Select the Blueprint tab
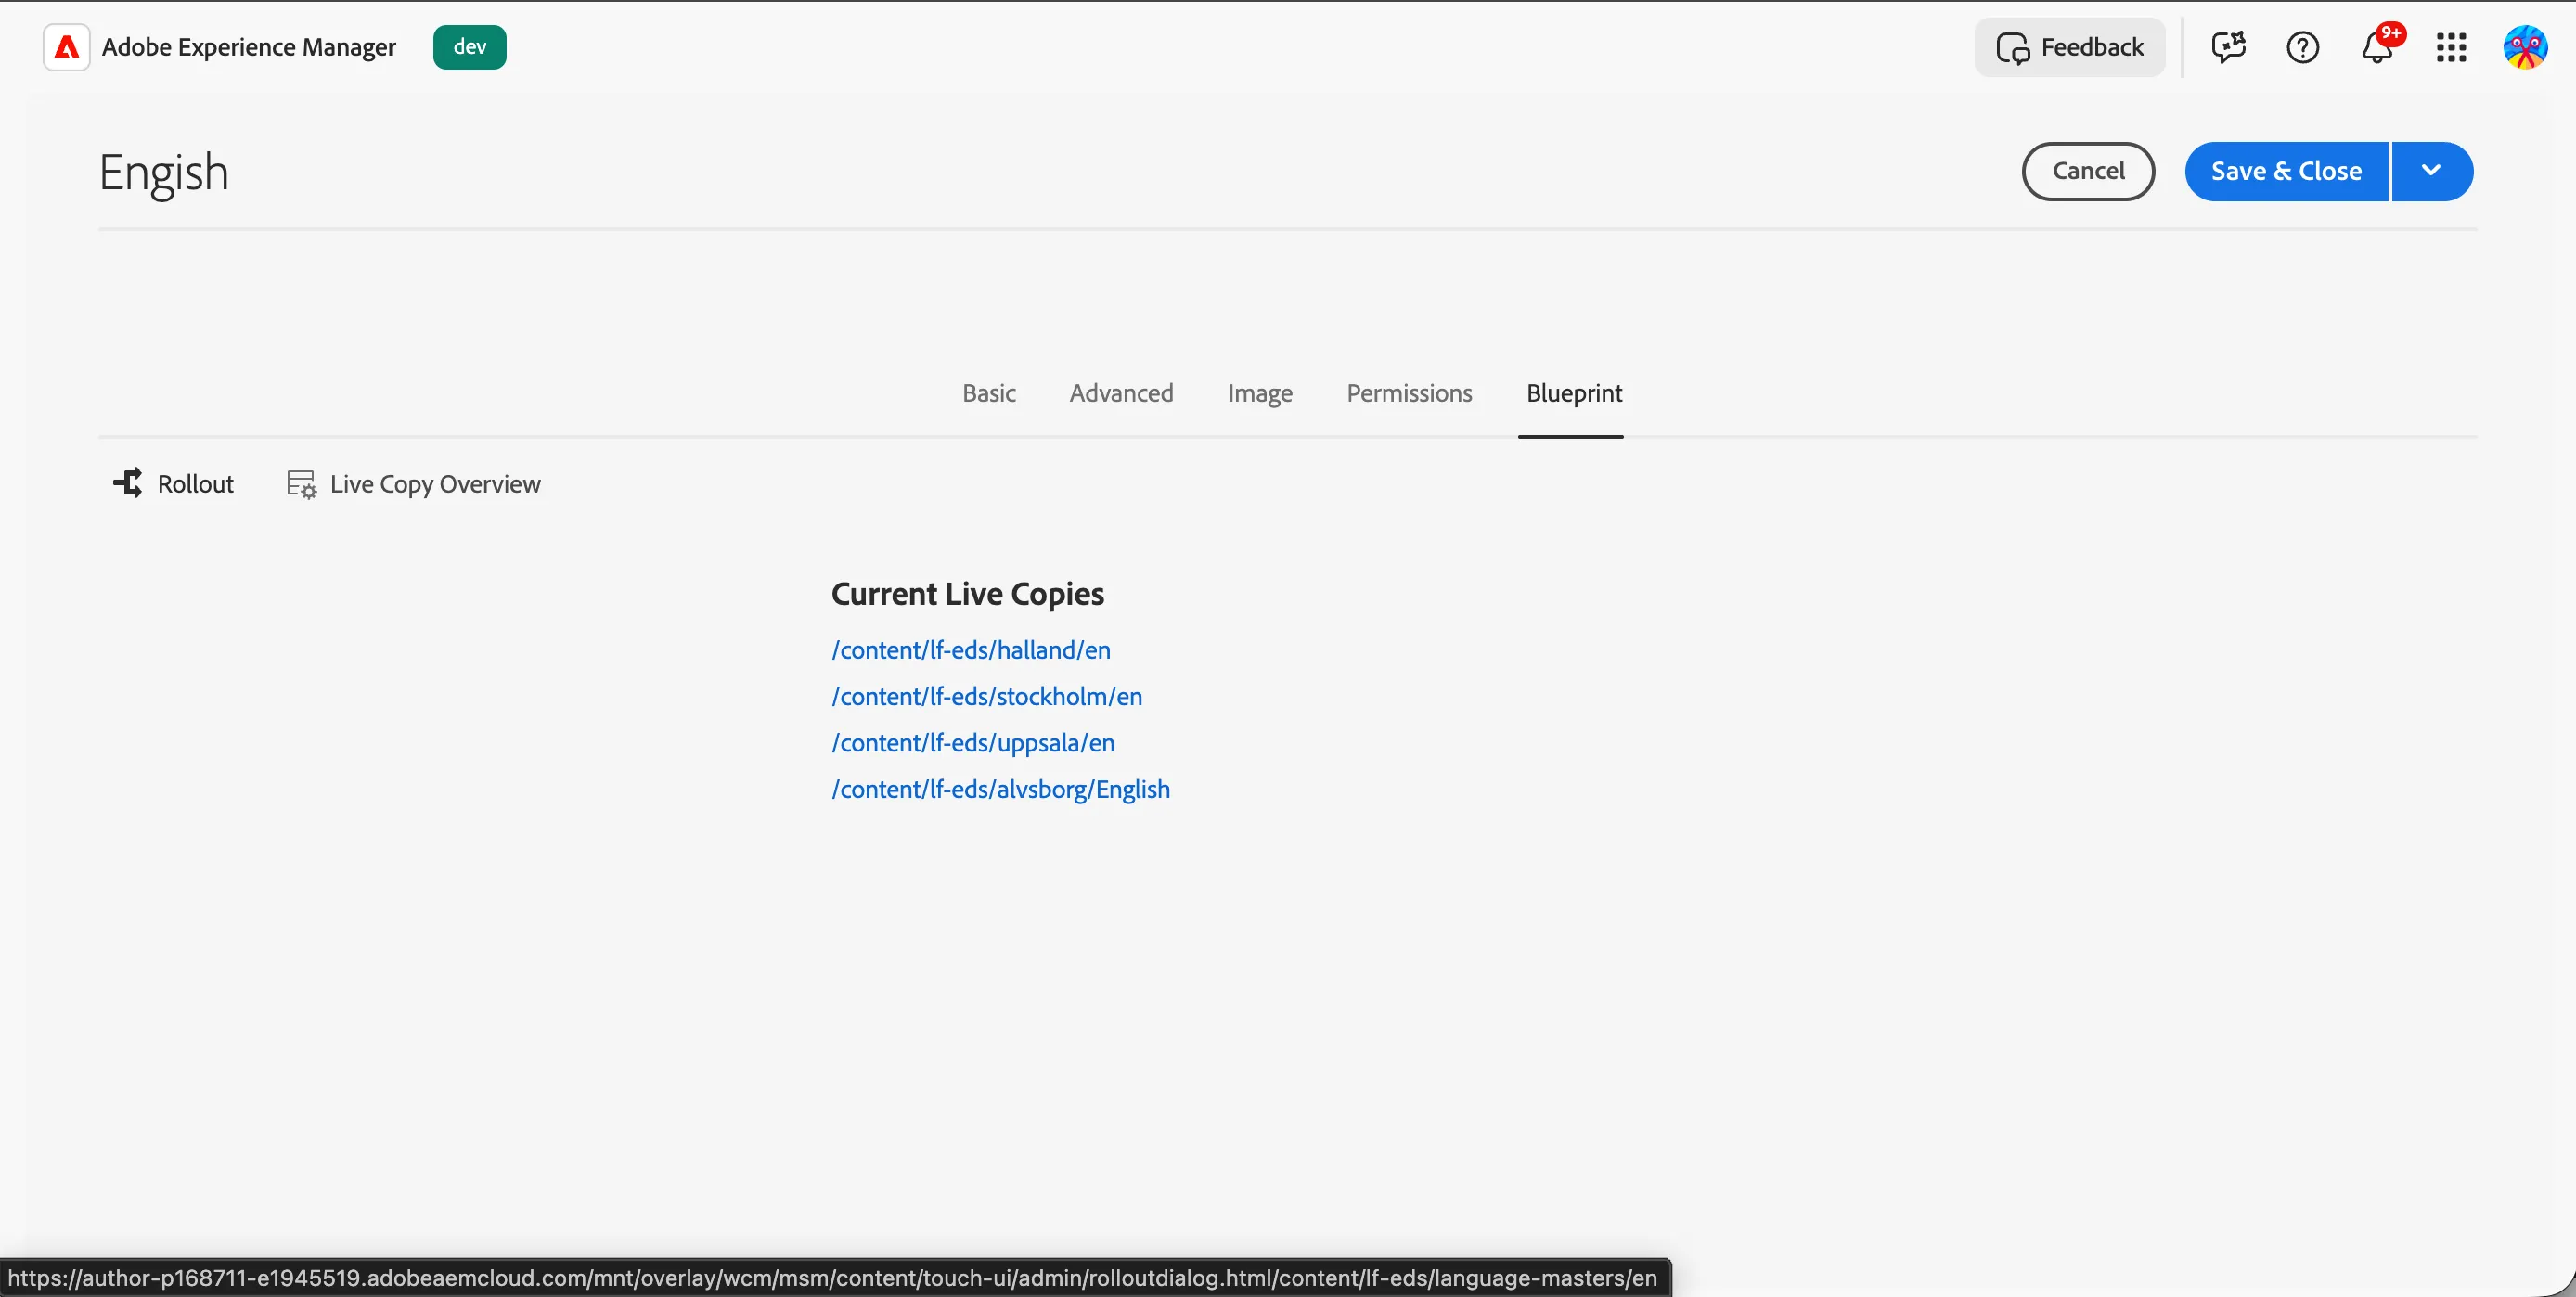Viewport: 2576px width, 1297px height. pos(1573,393)
